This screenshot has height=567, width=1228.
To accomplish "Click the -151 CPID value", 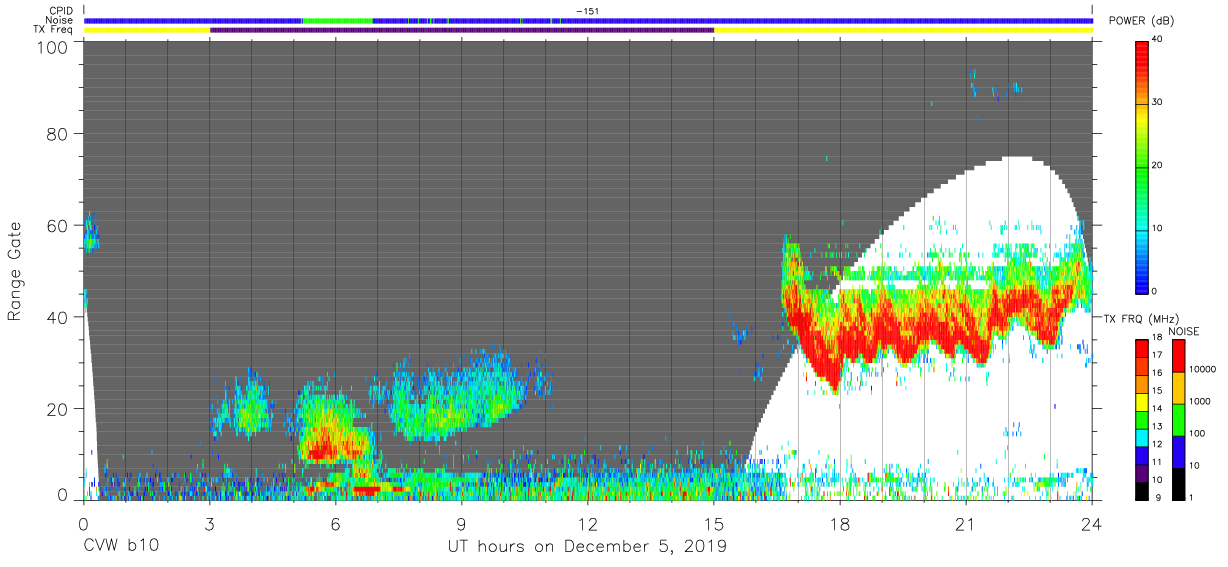I will [587, 11].
